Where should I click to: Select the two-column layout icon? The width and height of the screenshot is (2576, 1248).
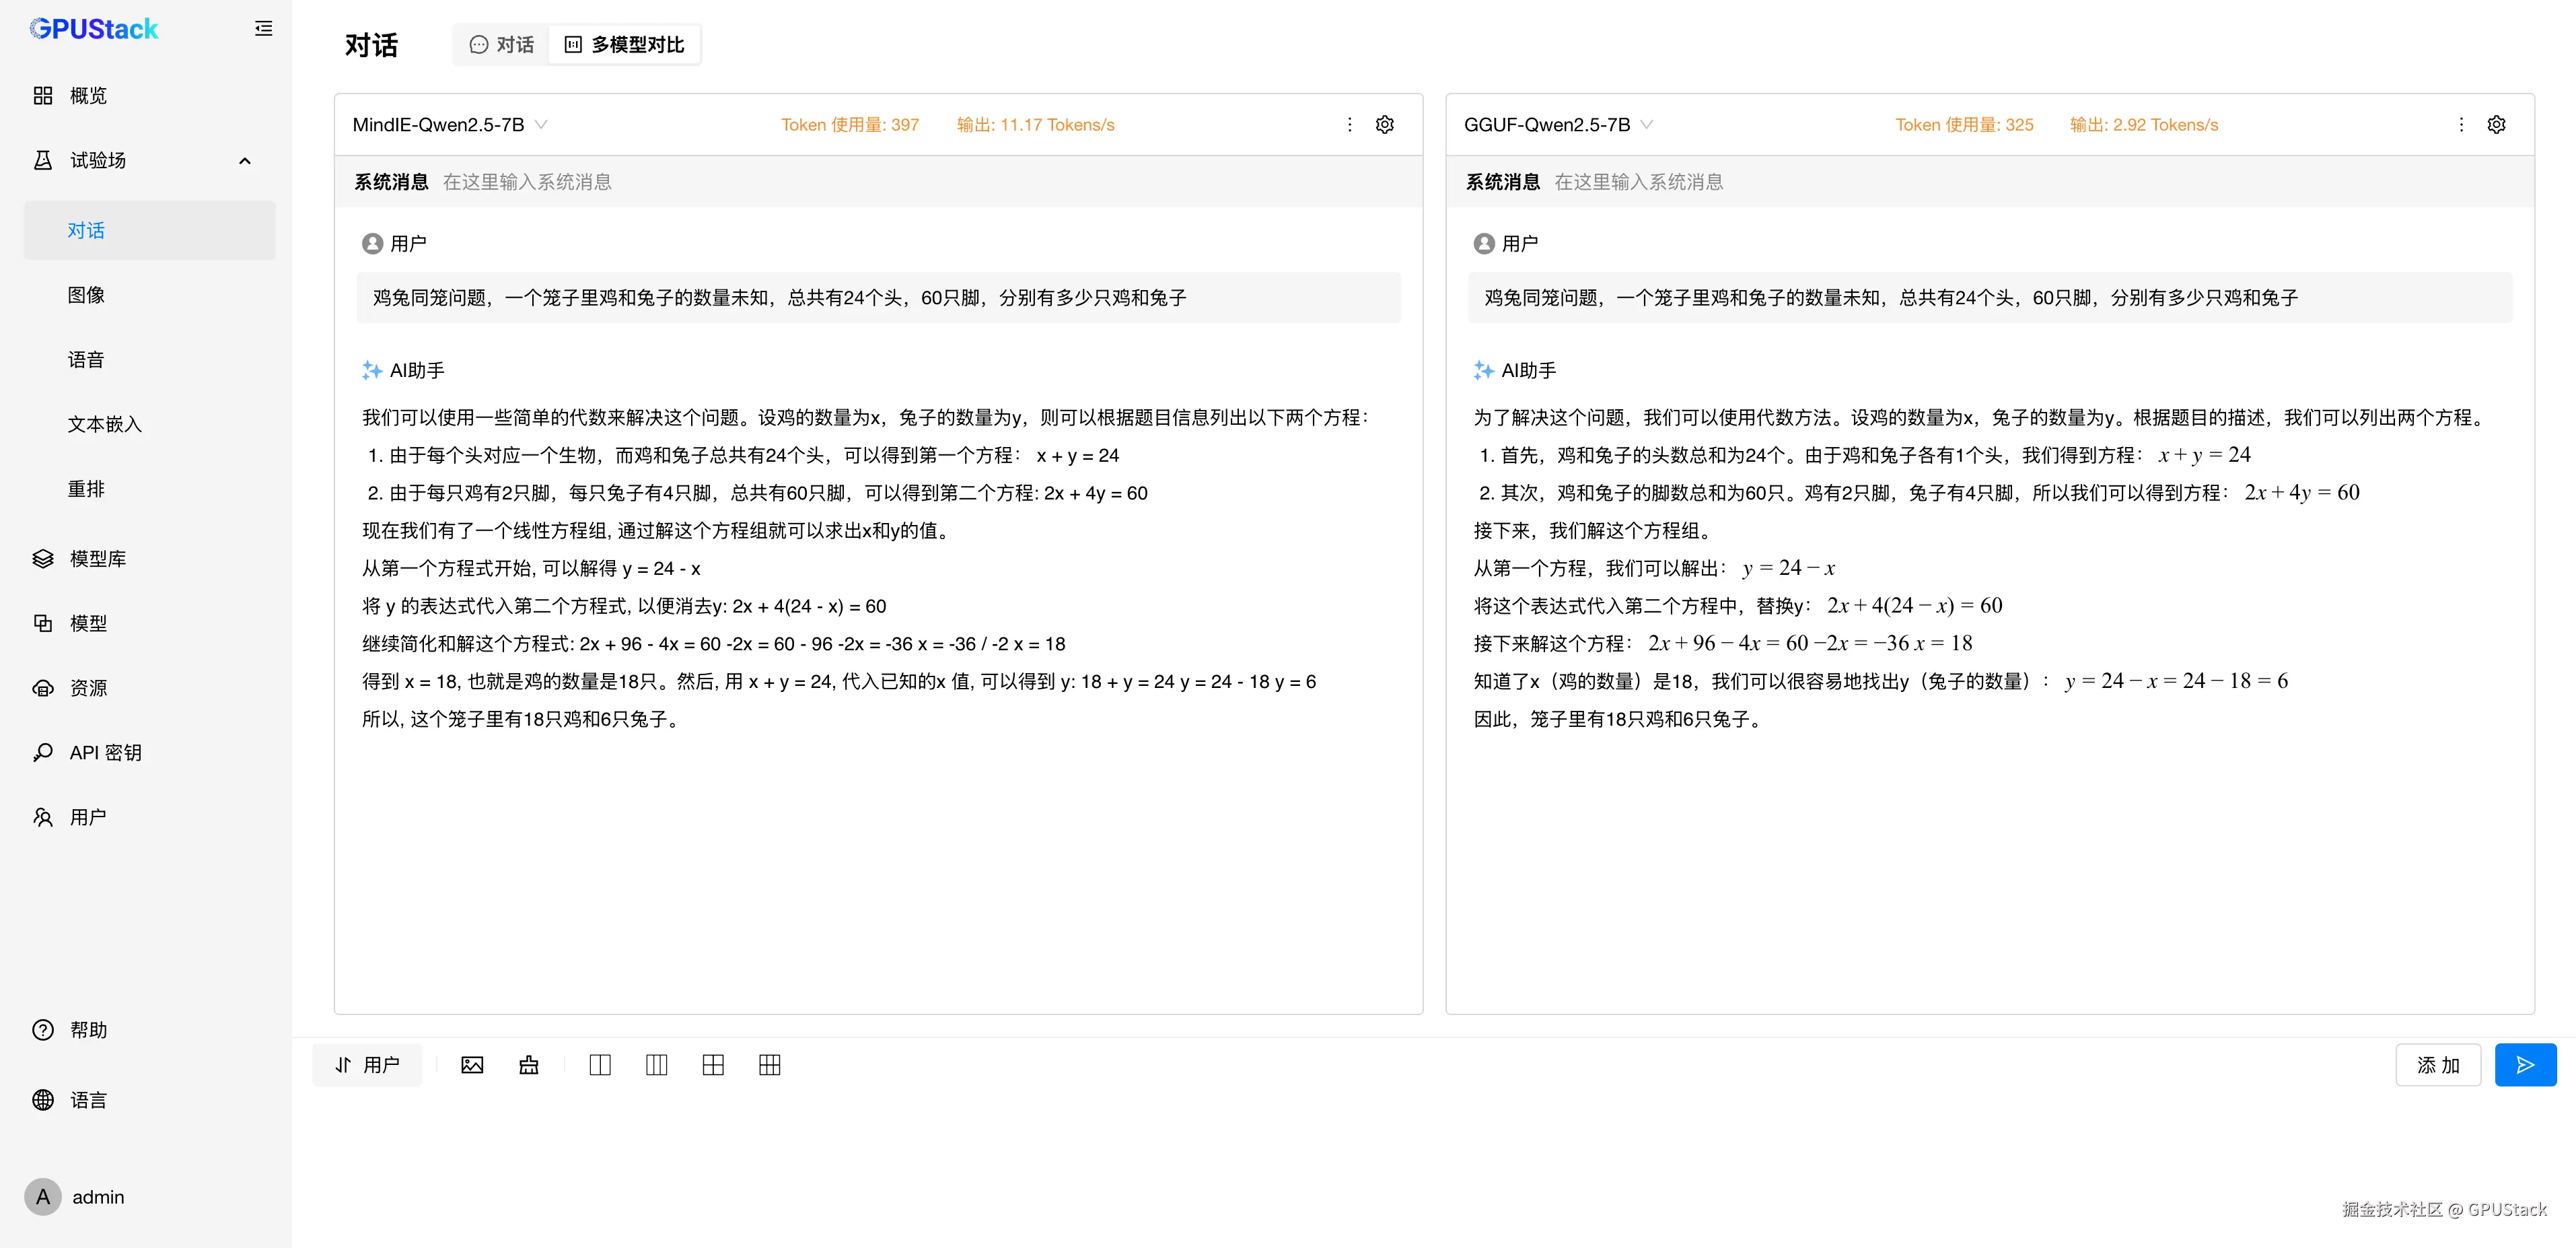click(x=600, y=1065)
